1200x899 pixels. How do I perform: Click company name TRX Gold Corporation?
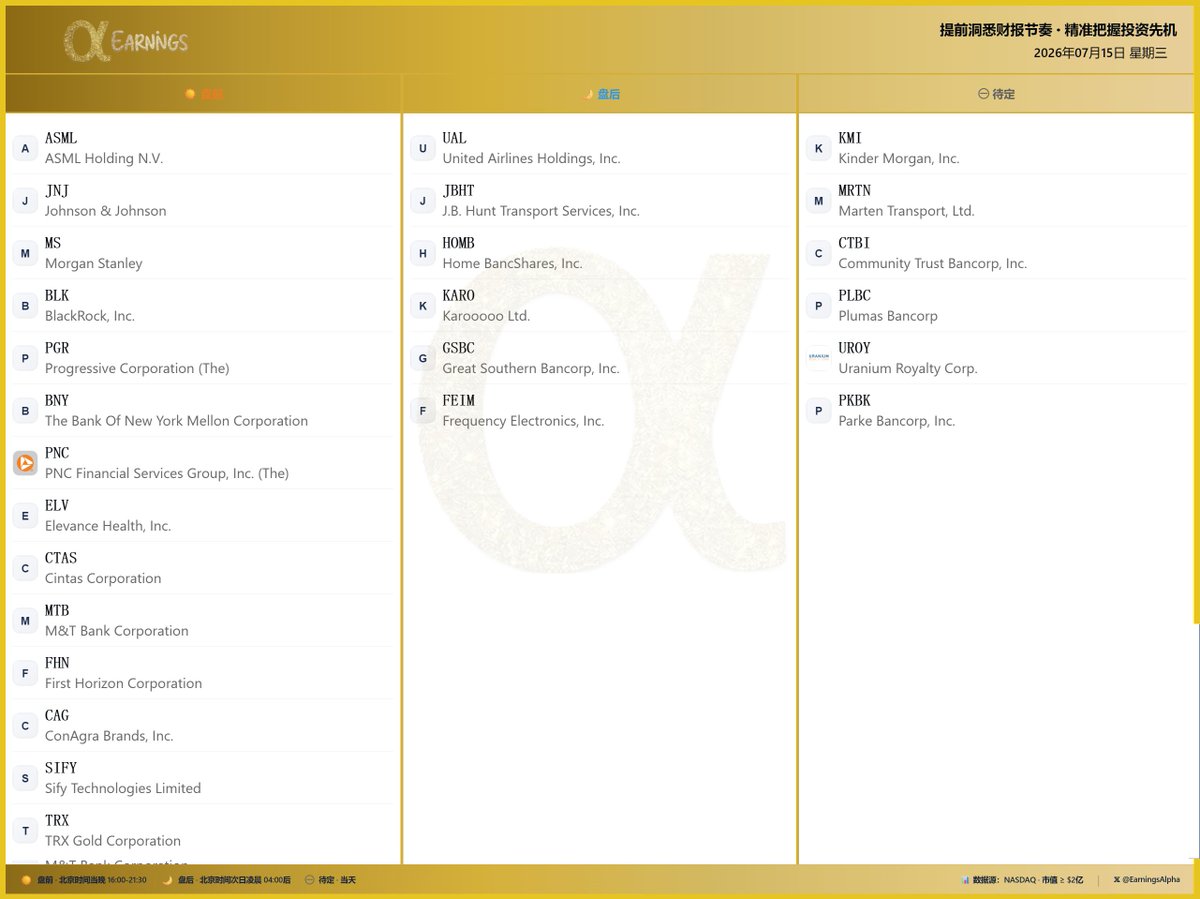tap(113, 841)
